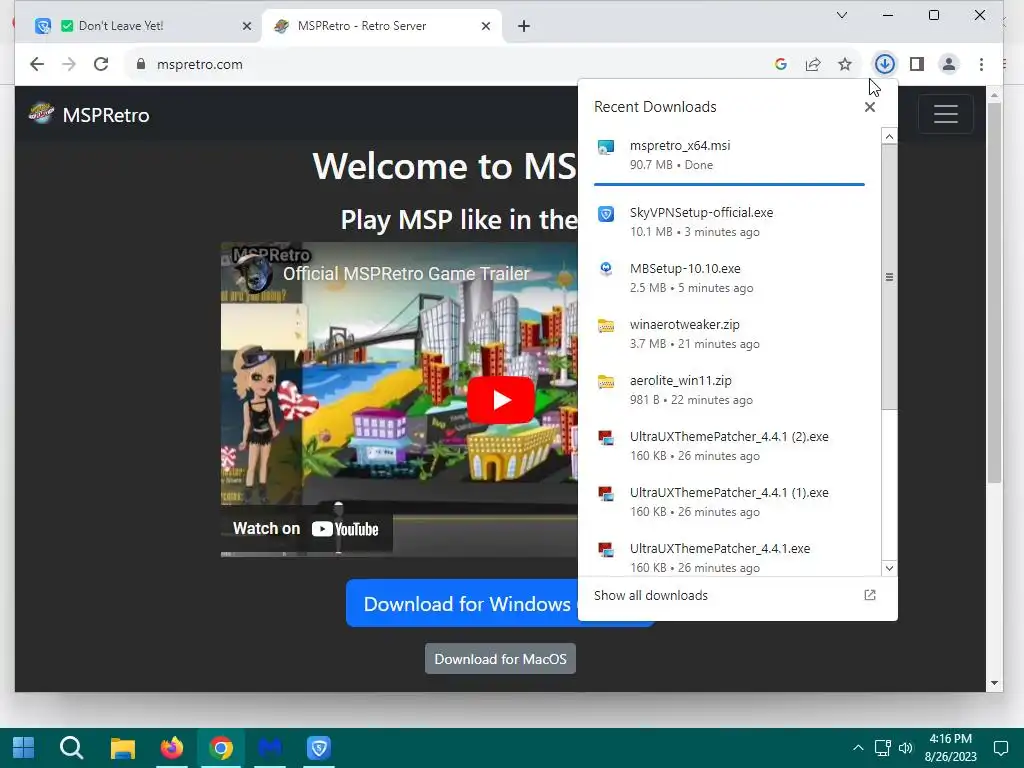Viewport: 1024px width, 768px height.
Task: Close the MSPRetro tab
Action: point(485,26)
